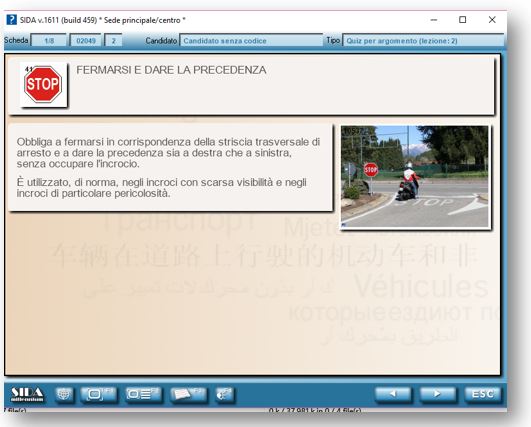Click the Tipo label
This screenshot has width=531, height=427.
pyautogui.click(x=333, y=40)
